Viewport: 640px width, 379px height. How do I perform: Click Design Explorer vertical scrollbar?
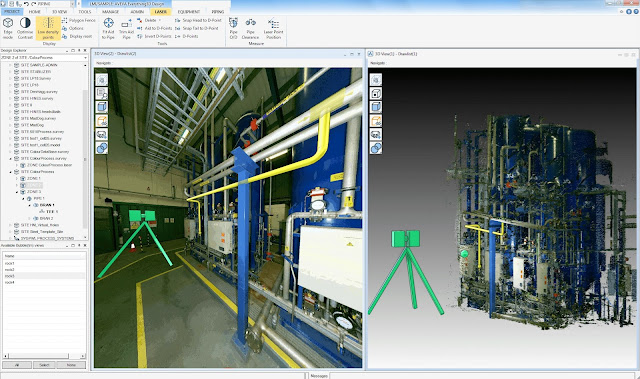[x=85, y=159]
